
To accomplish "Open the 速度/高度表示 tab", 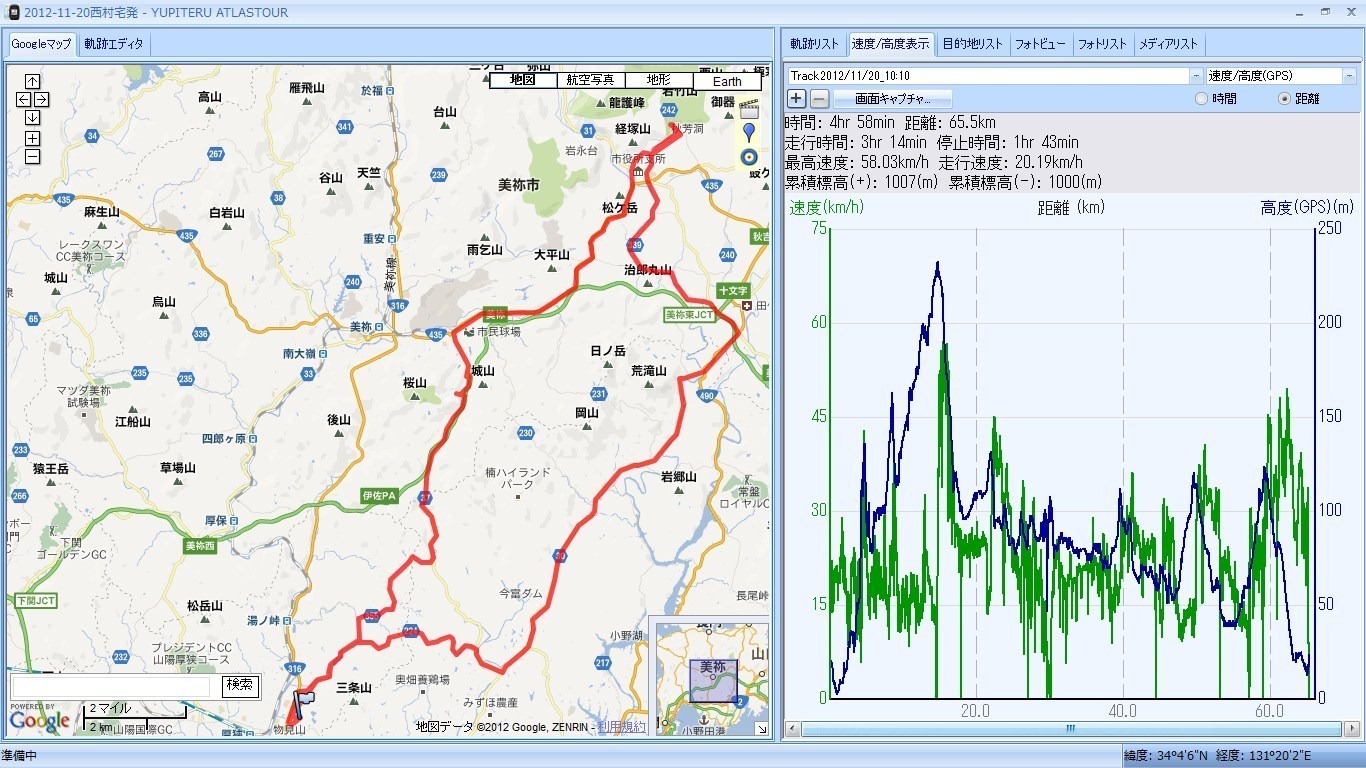I will pyautogui.click(x=890, y=44).
